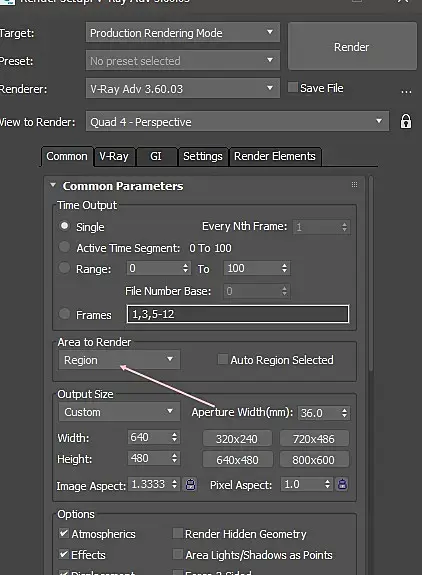422x575 pixels.
Task: Click the Common Parameters rollout grip icon
Action: pyautogui.click(x=354, y=184)
